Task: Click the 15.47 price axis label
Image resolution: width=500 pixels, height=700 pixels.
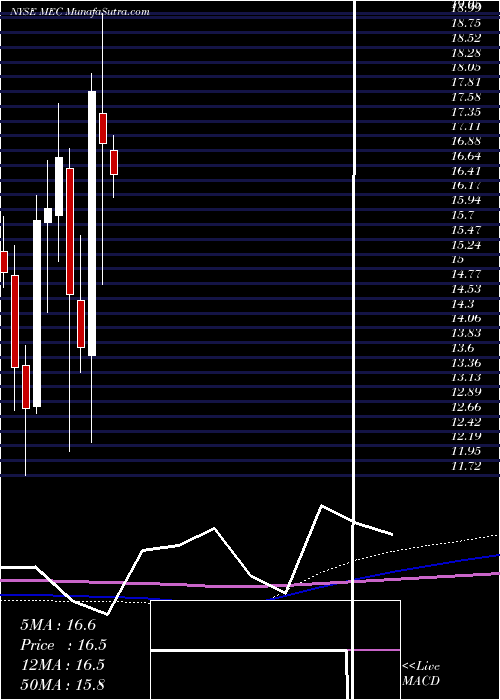Action: pyautogui.click(x=466, y=230)
